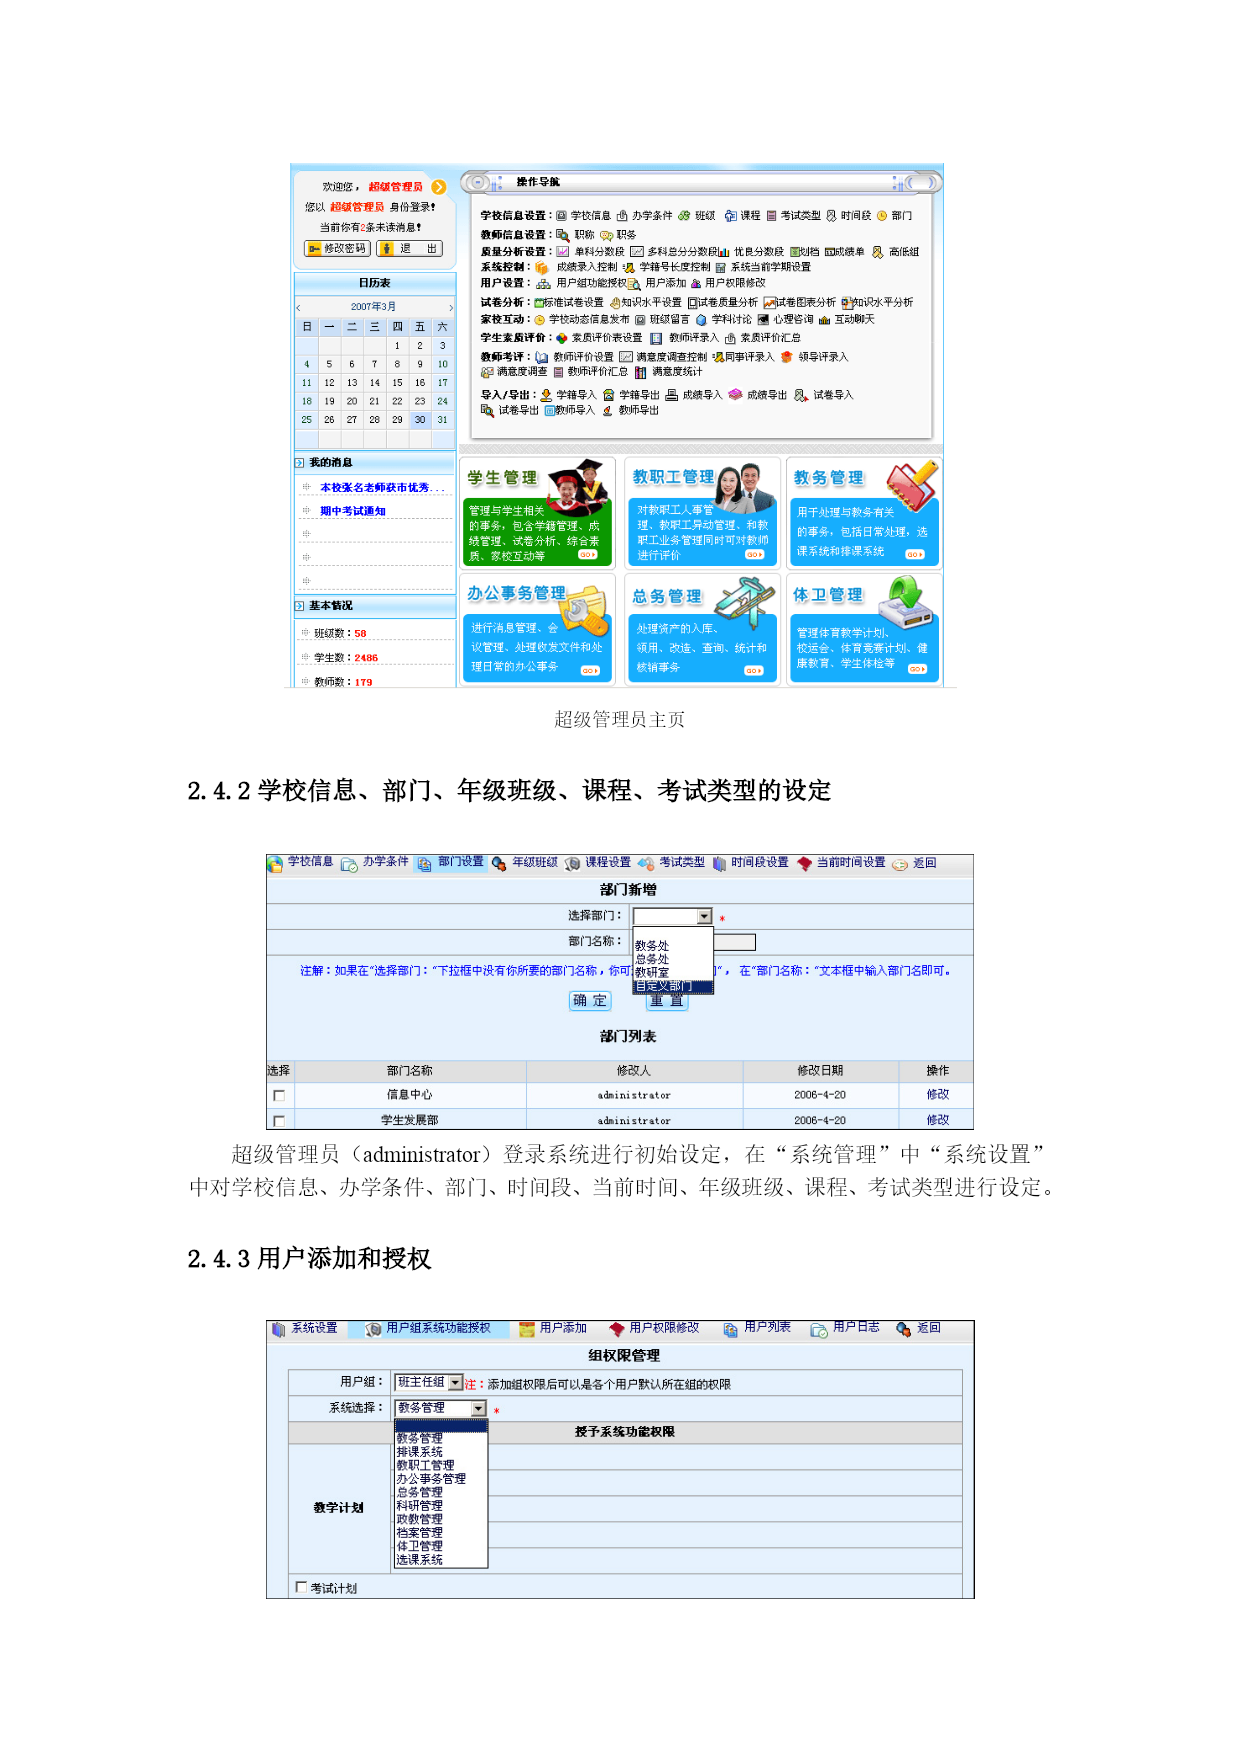Click the orange arrow next to 超级管理员
The height and width of the screenshot is (1754, 1241).
pos(438,187)
